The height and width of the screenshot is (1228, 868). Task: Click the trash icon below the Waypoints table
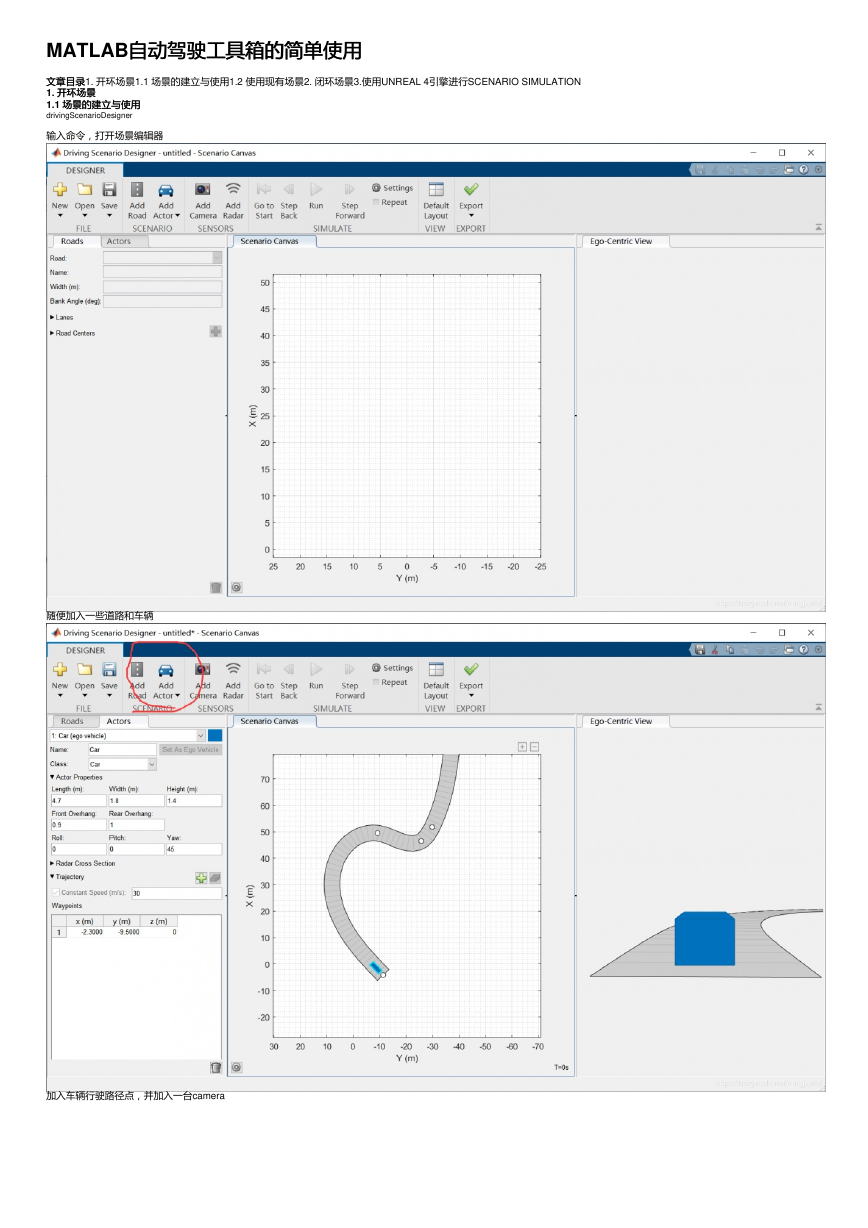[x=215, y=1068]
